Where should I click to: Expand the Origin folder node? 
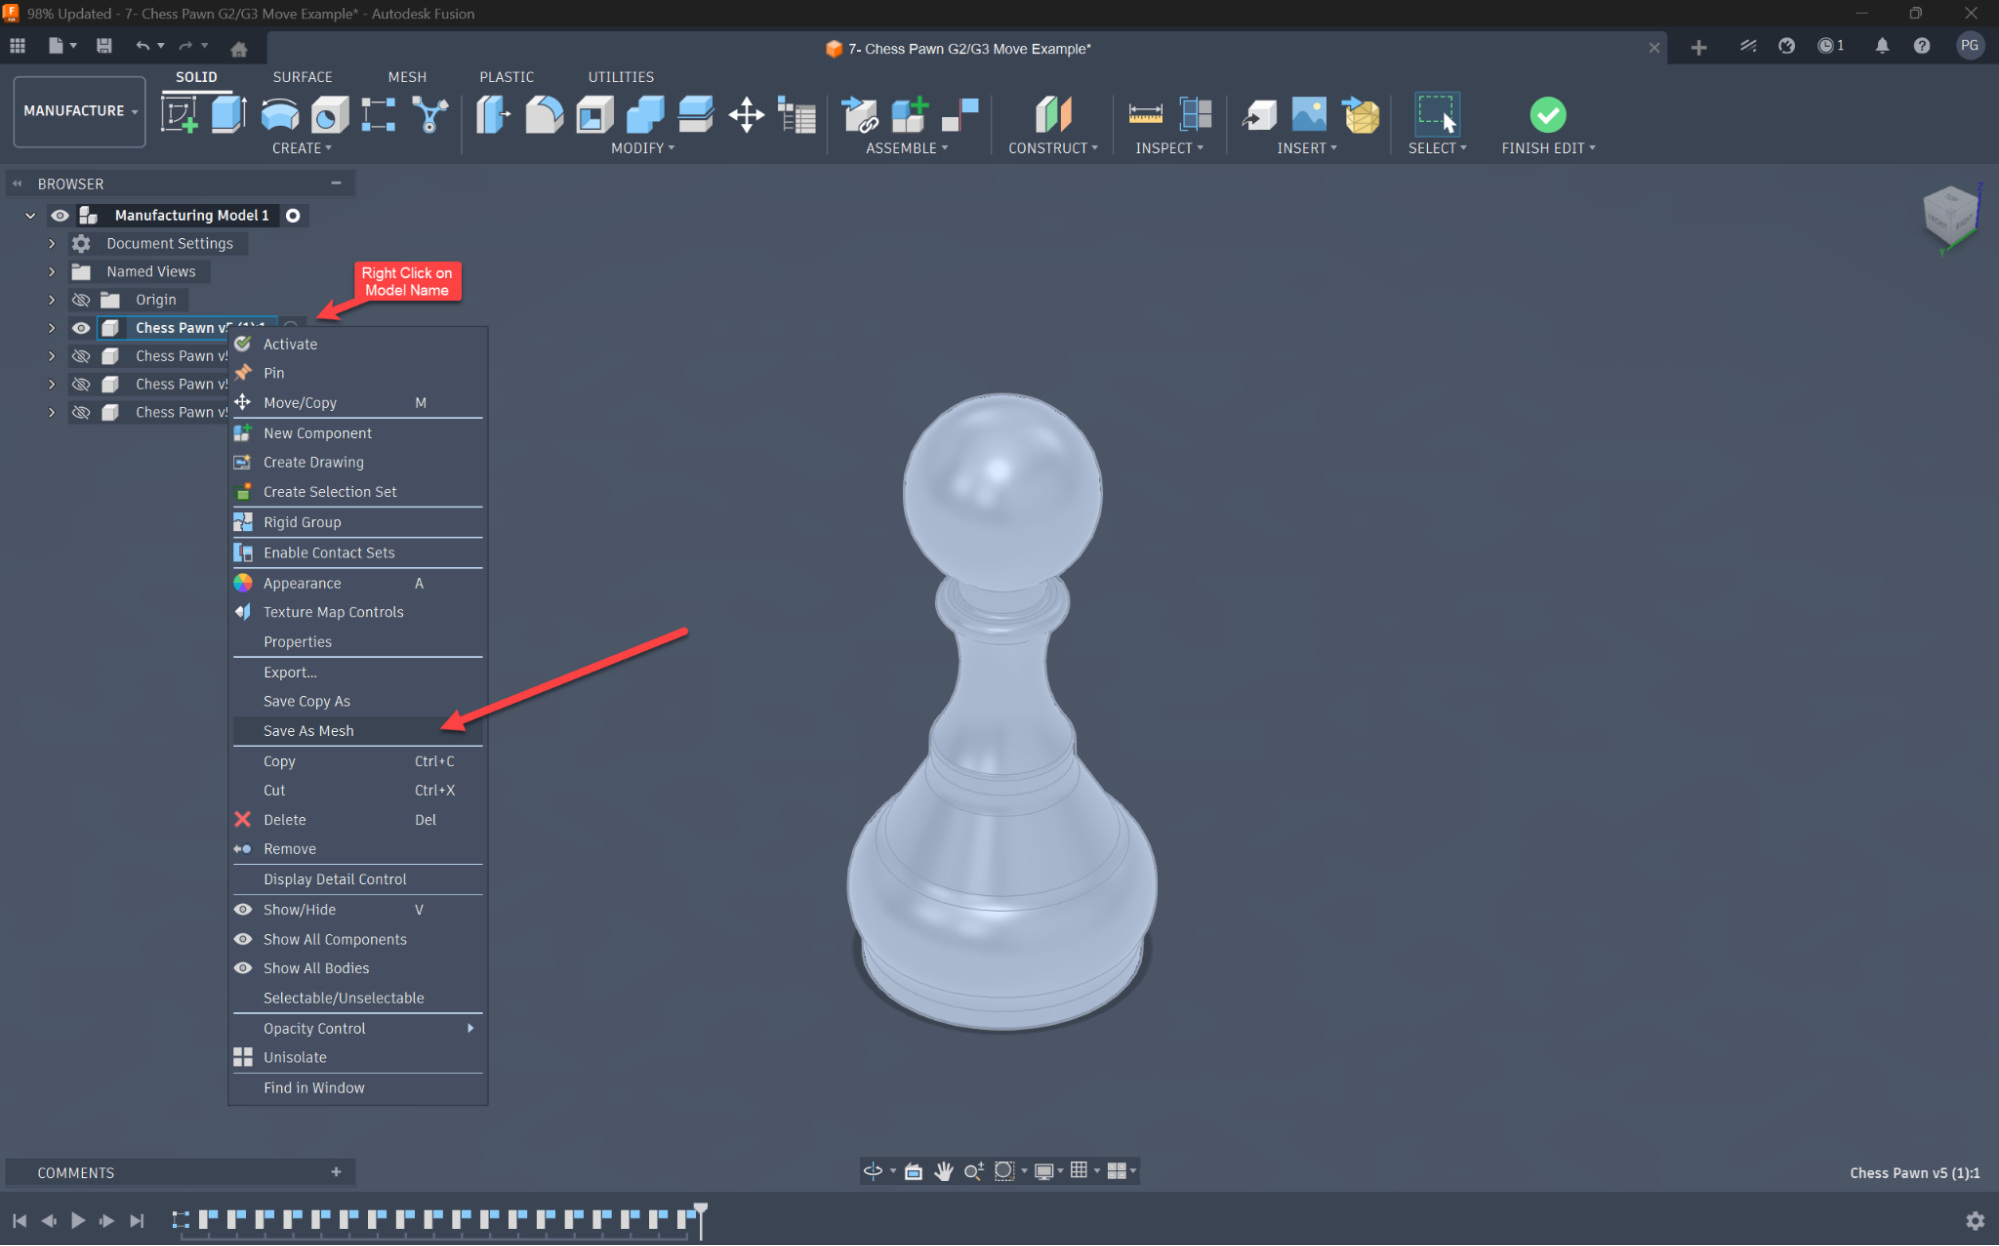52,300
